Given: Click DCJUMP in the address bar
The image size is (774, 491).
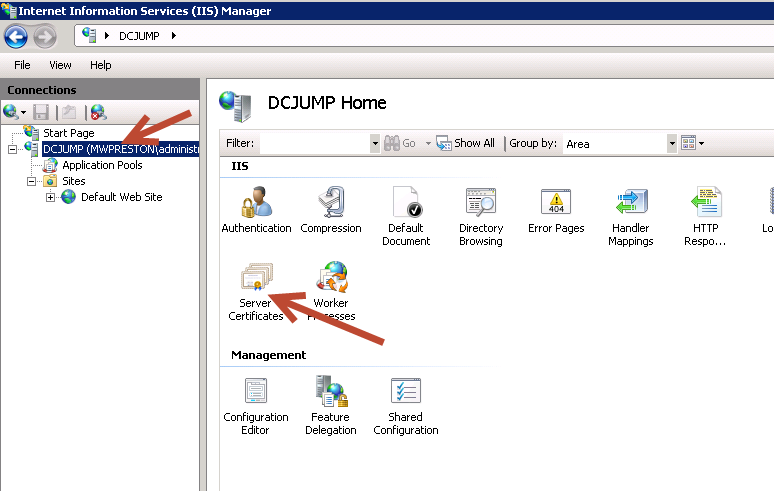Looking at the screenshot, I should coord(139,36).
